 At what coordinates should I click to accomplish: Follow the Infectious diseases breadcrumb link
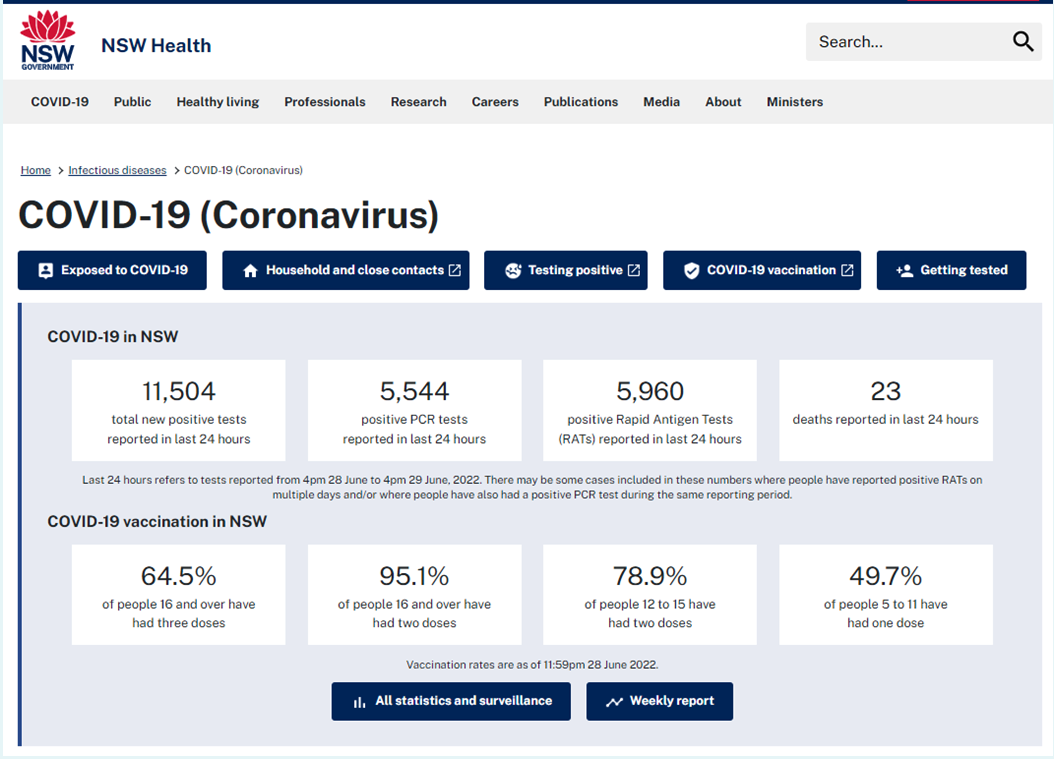coord(117,170)
